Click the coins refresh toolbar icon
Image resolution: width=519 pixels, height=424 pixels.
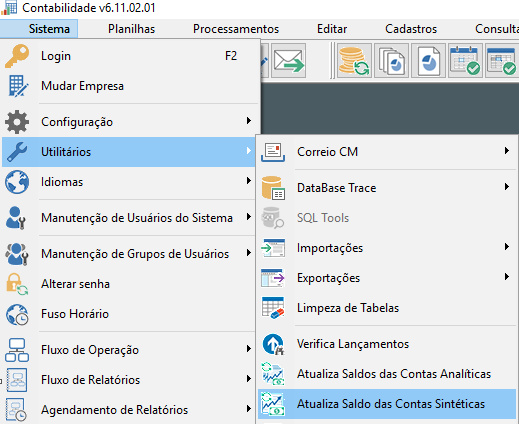354,61
